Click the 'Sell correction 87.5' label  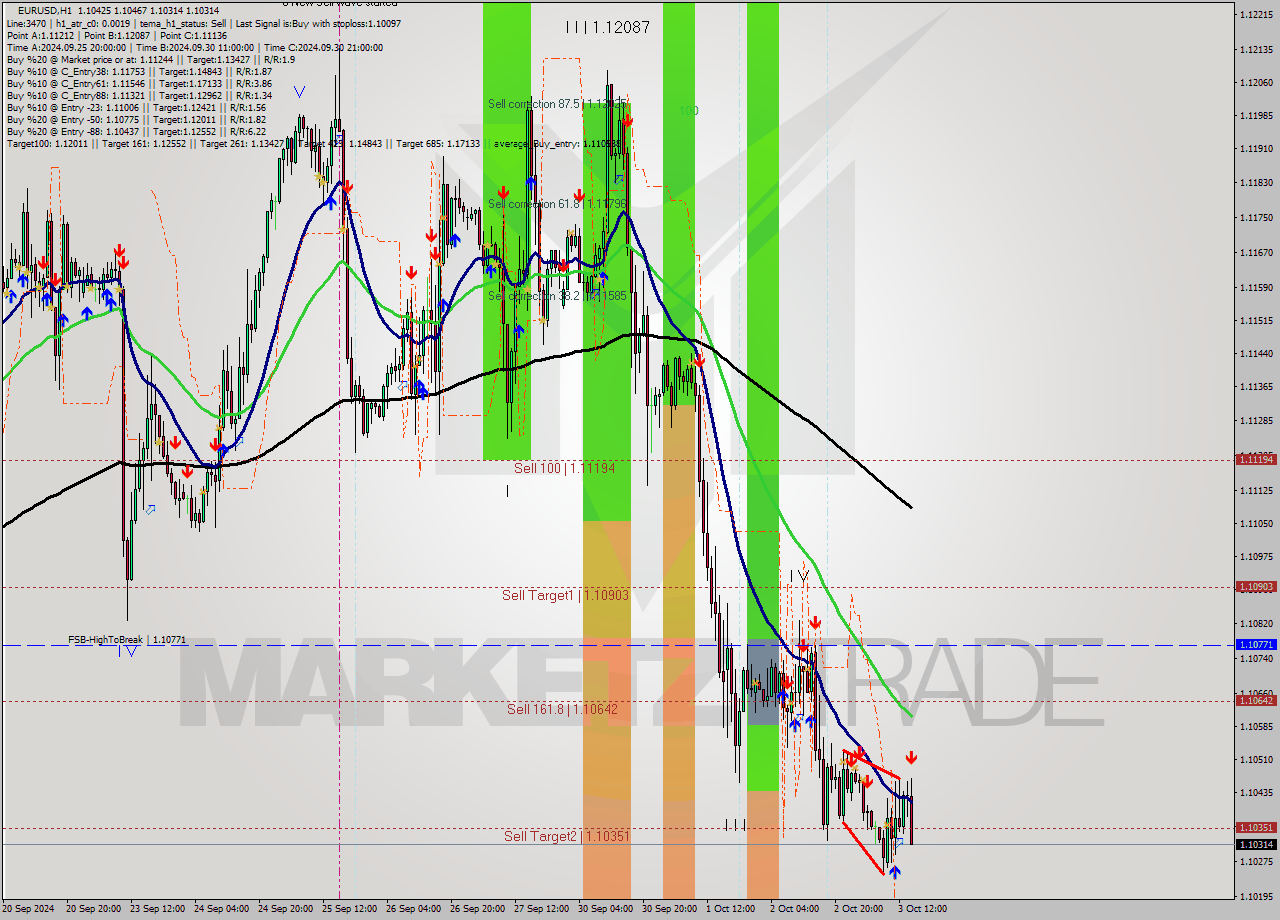tap(557, 104)
